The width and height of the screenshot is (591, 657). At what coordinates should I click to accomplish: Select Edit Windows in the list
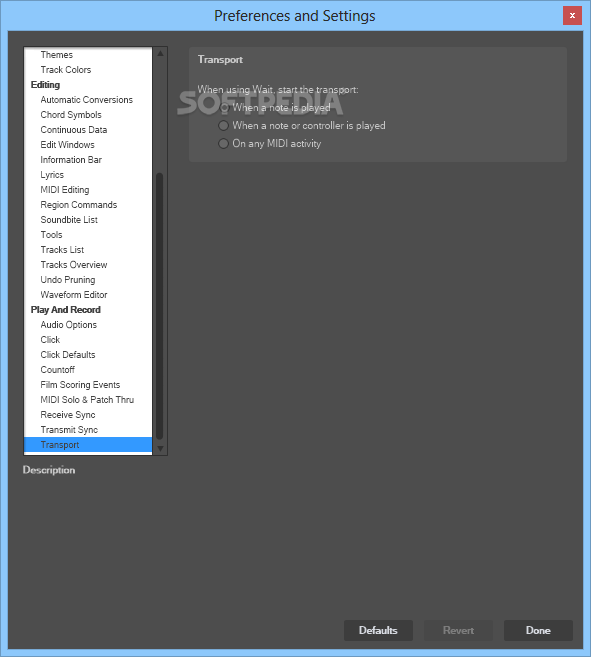click(88, 145)
